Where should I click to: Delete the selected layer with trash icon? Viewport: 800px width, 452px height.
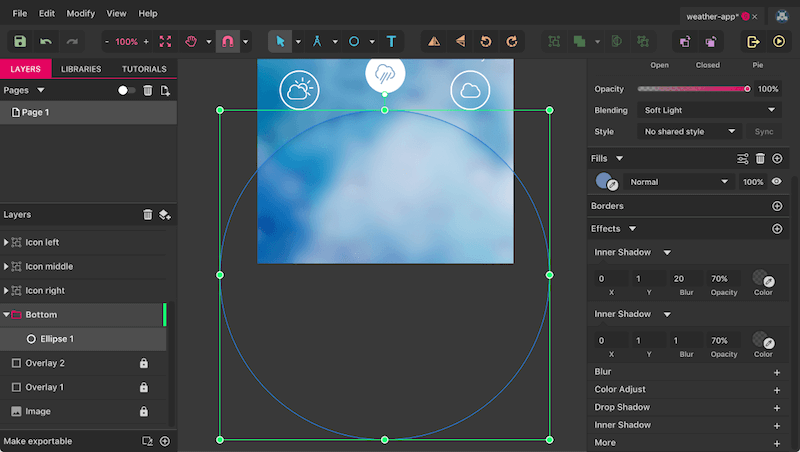click(148, 215)
